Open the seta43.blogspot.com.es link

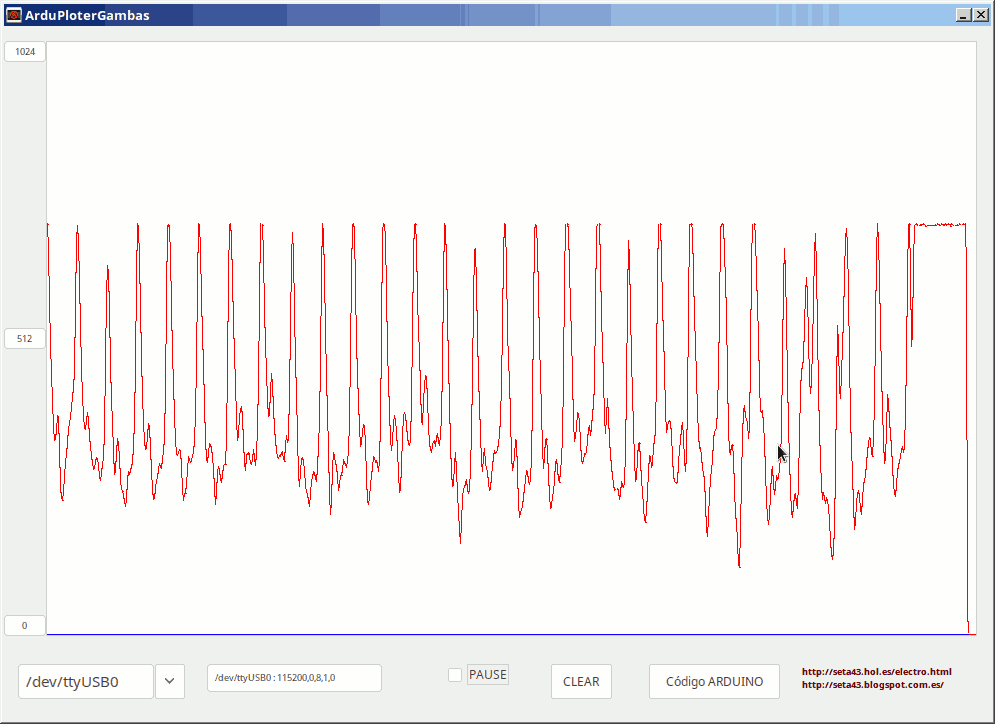[x=873, y=685]
